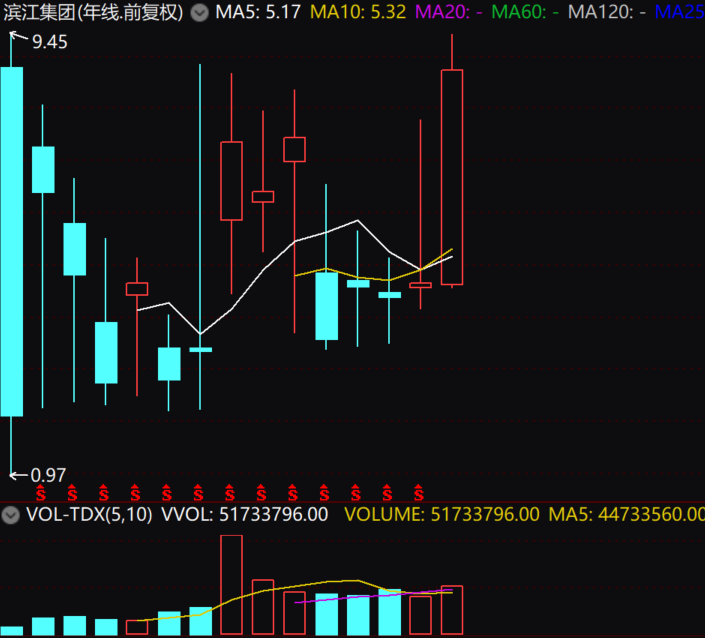Image resolution: width=705 pixels, height=638 pixels.
Task: Click the last red S marker on right
Action: (420, 493)
